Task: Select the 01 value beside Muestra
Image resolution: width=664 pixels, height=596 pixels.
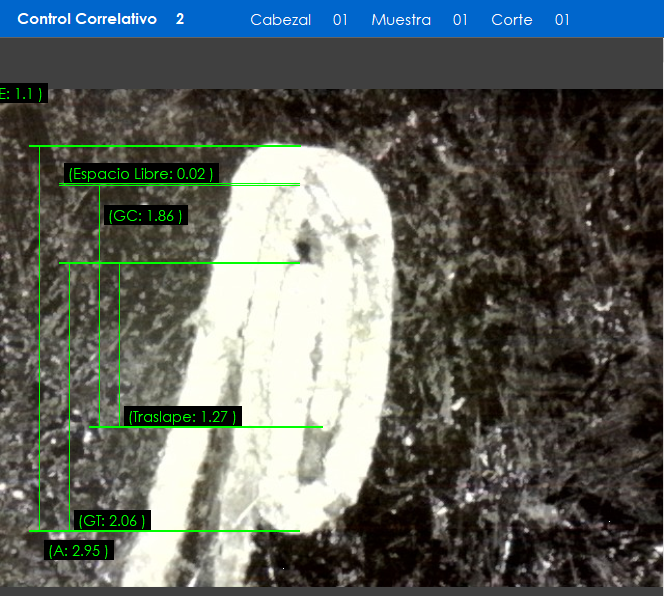Action: 460,20
